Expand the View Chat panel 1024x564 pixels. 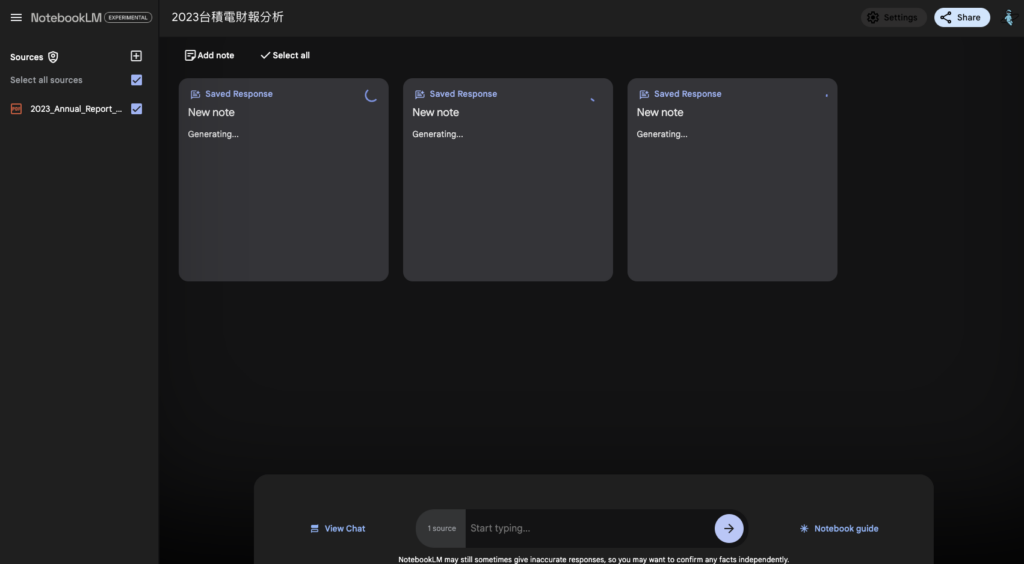coord(338,528)
